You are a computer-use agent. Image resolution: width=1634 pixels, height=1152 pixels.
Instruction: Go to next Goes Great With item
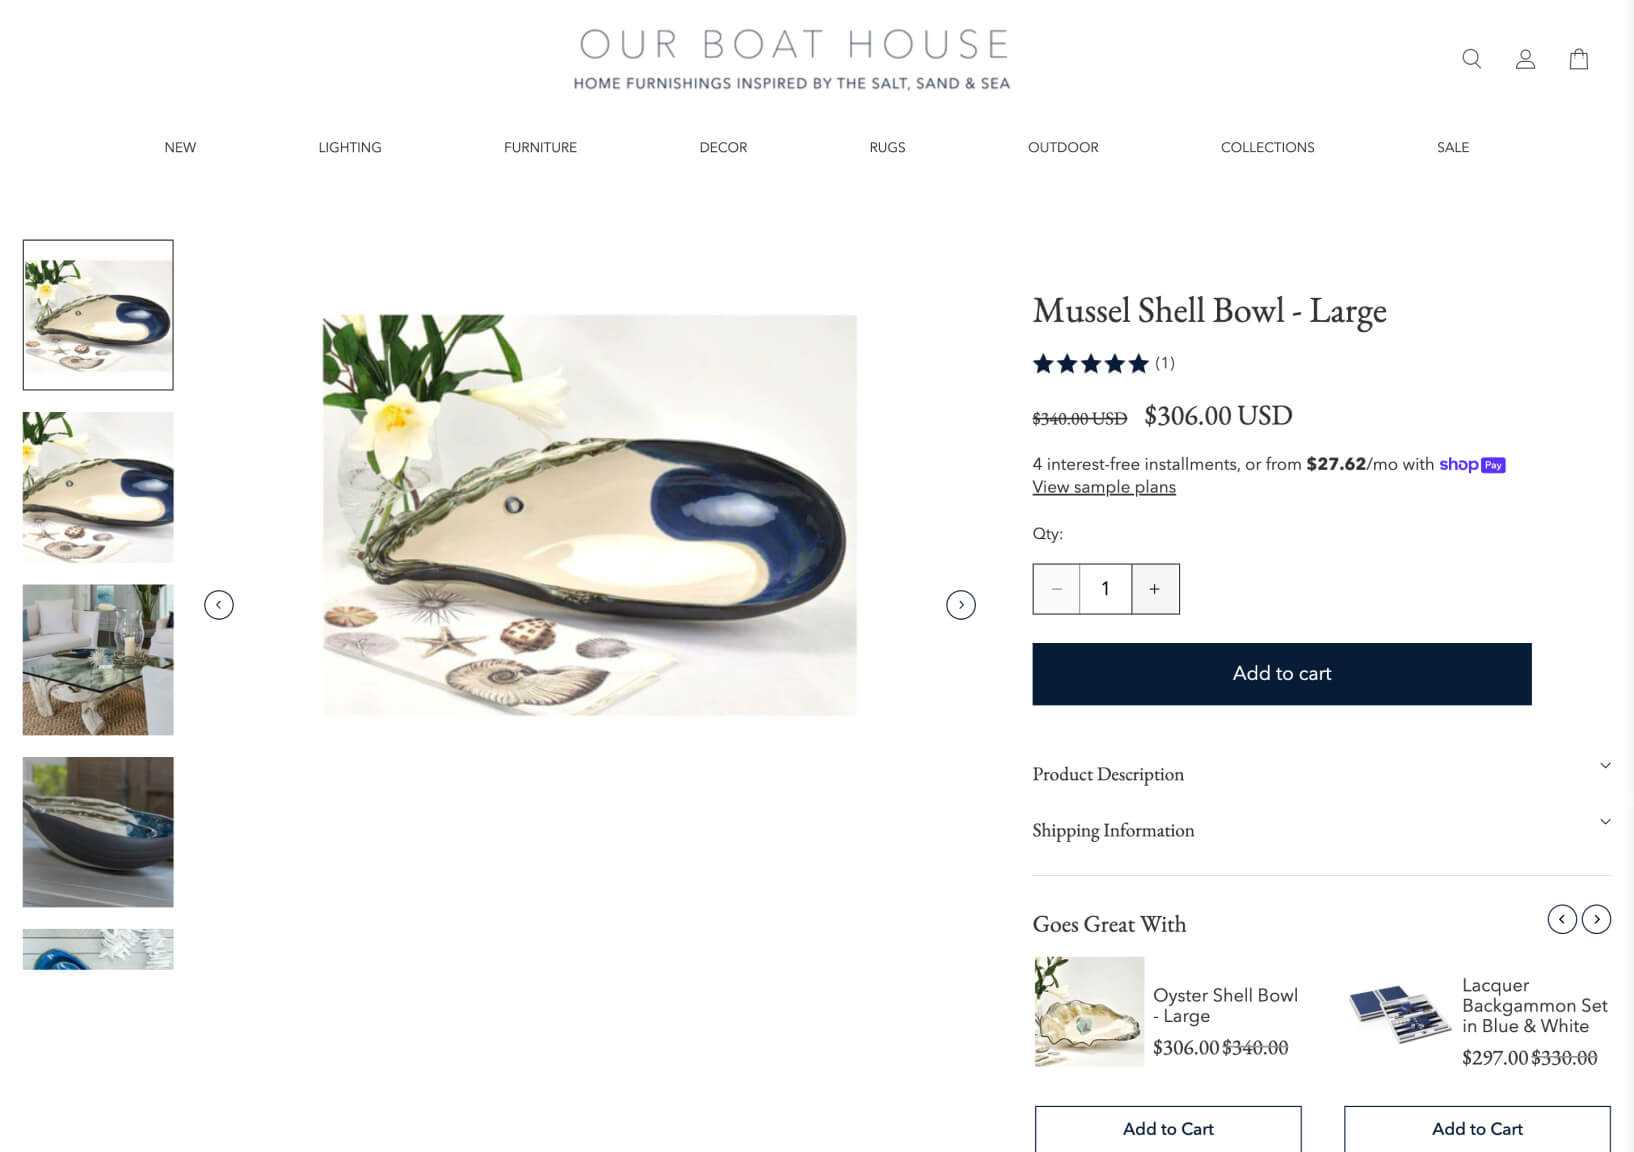pyautogui.click(x=1596, y=919)
